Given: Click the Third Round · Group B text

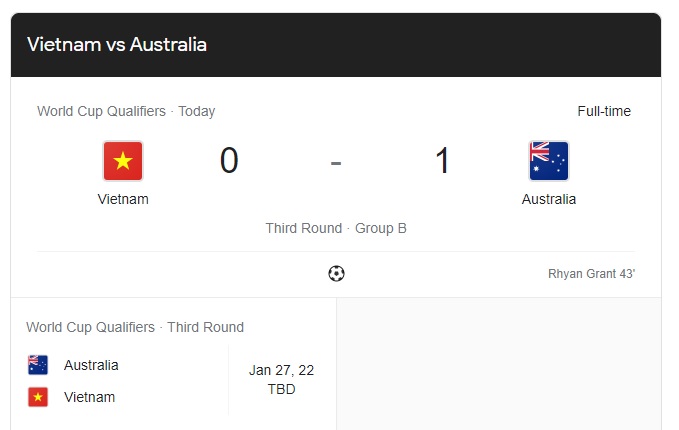Looking at the screenshot, I should [336, 228].
